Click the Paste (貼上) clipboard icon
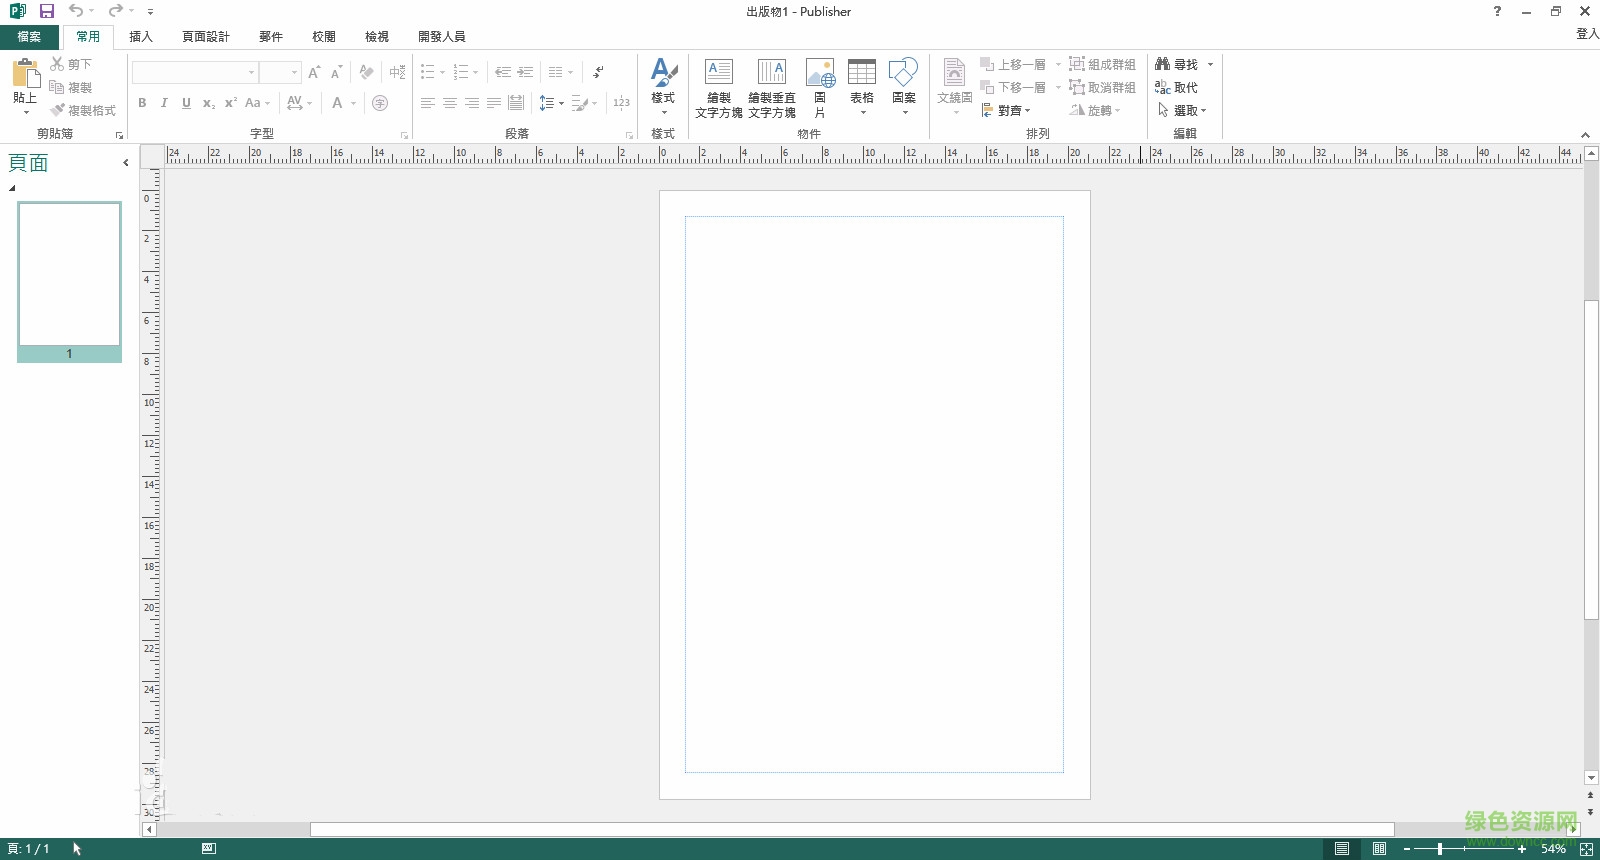1600x860 pixels. [x=25, y=74]
